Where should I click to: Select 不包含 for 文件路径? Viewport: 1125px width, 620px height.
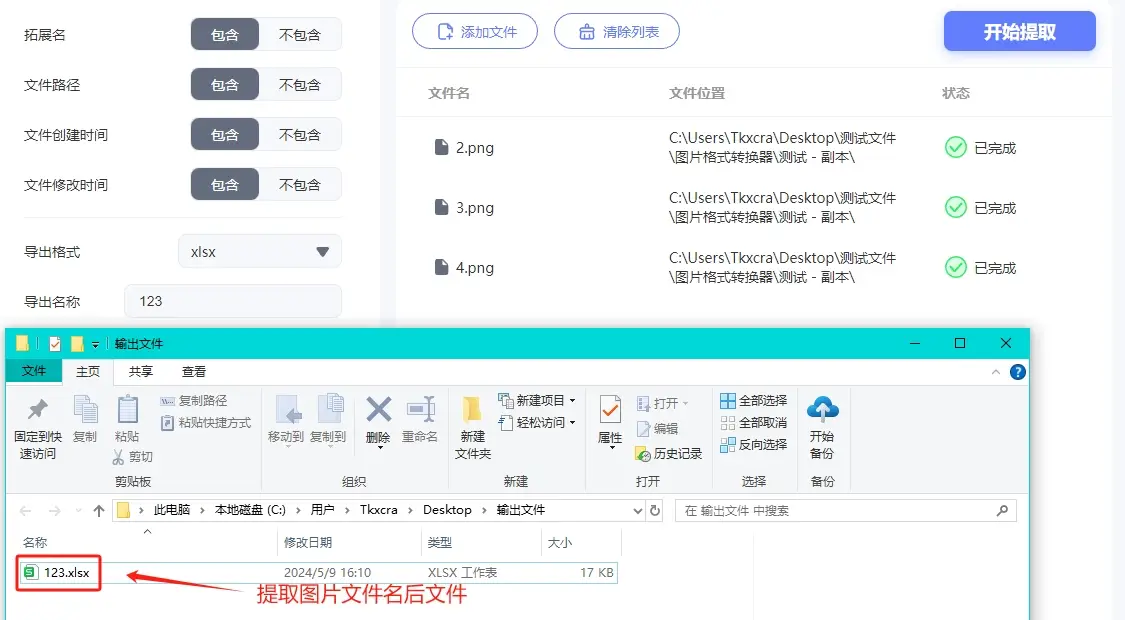tap(301, 84)
